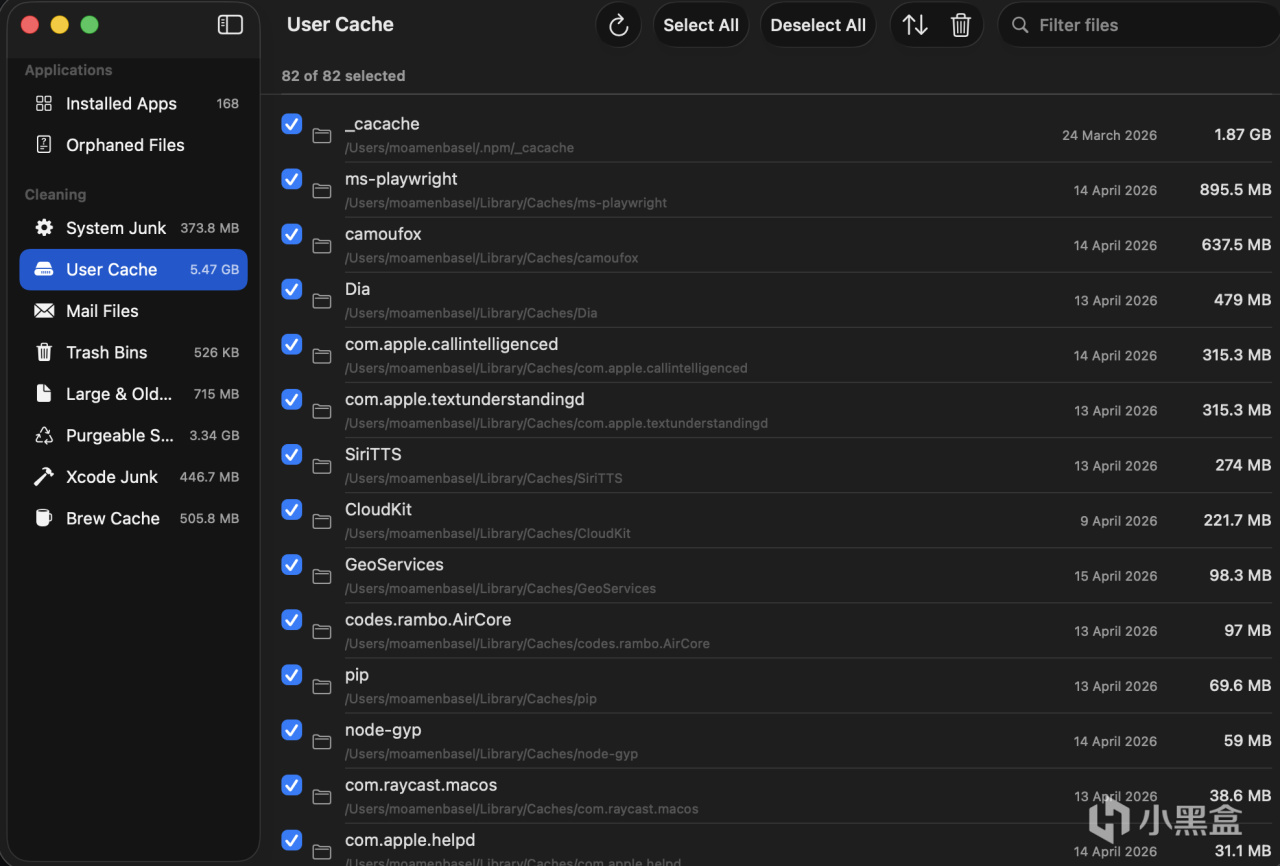This screenshot has height=866, width=1280.
Task: Open the Installed Apps section
Action: coord(121,104)
